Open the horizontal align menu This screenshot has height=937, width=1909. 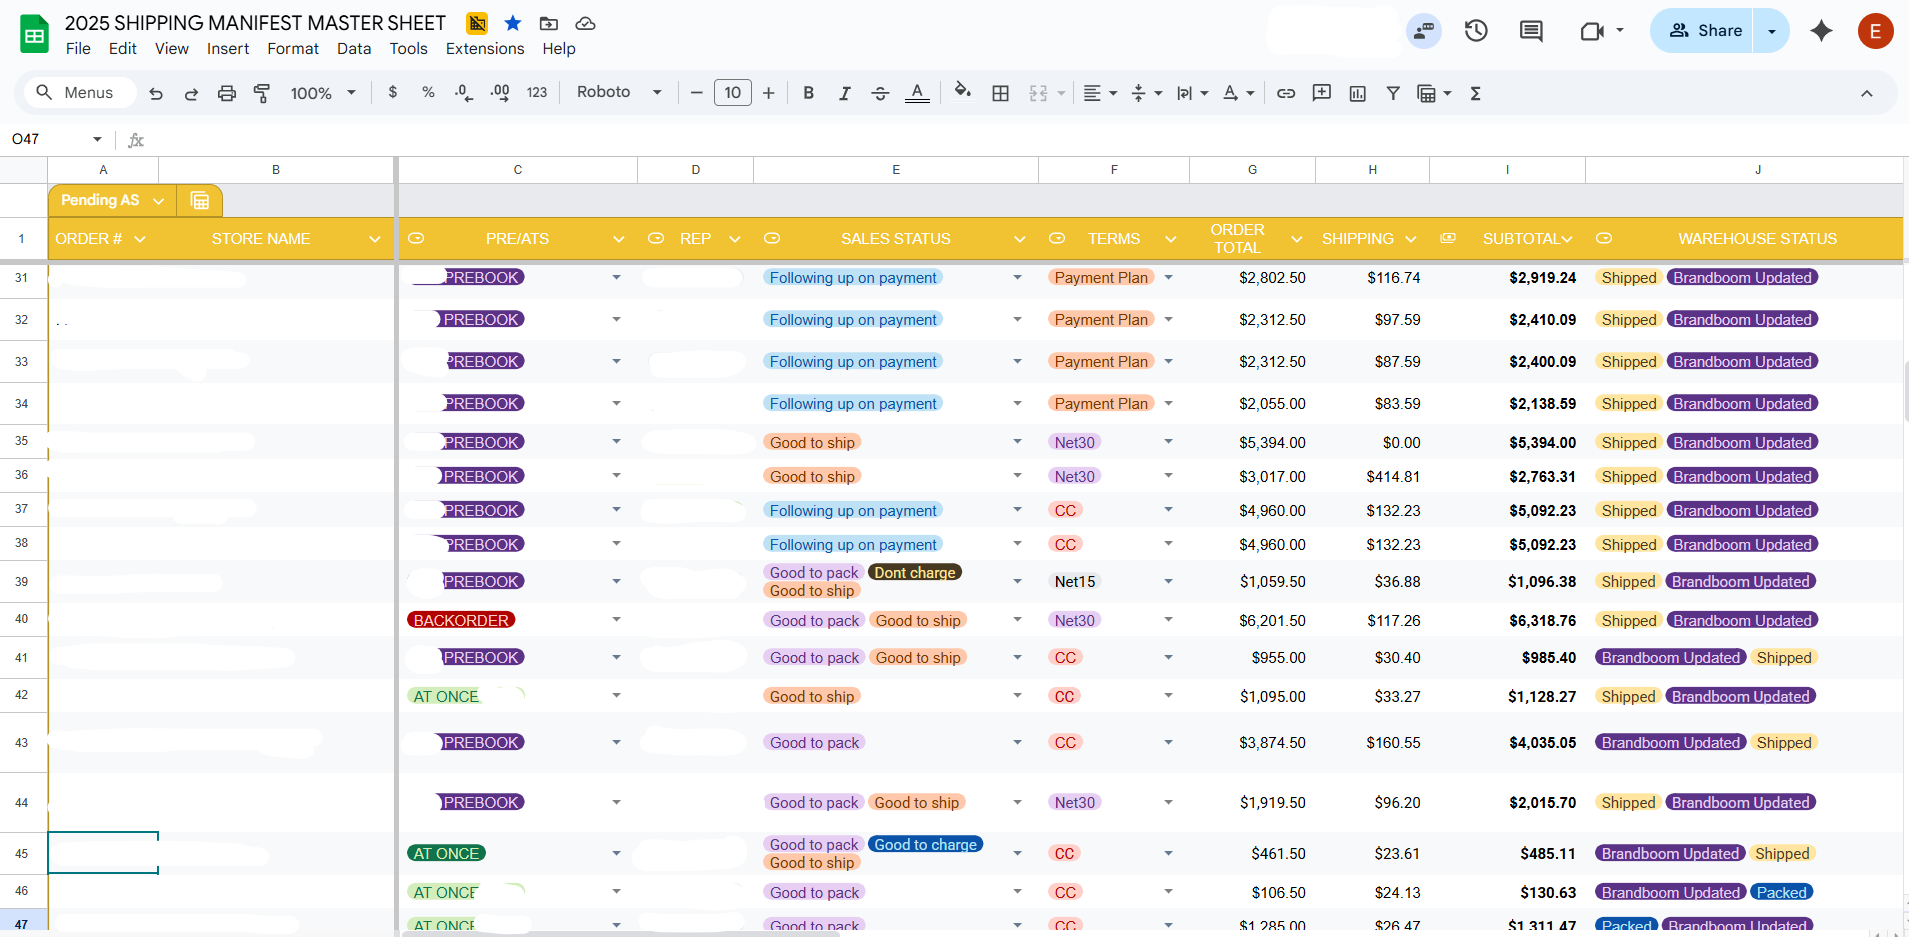click(1100, 93)
